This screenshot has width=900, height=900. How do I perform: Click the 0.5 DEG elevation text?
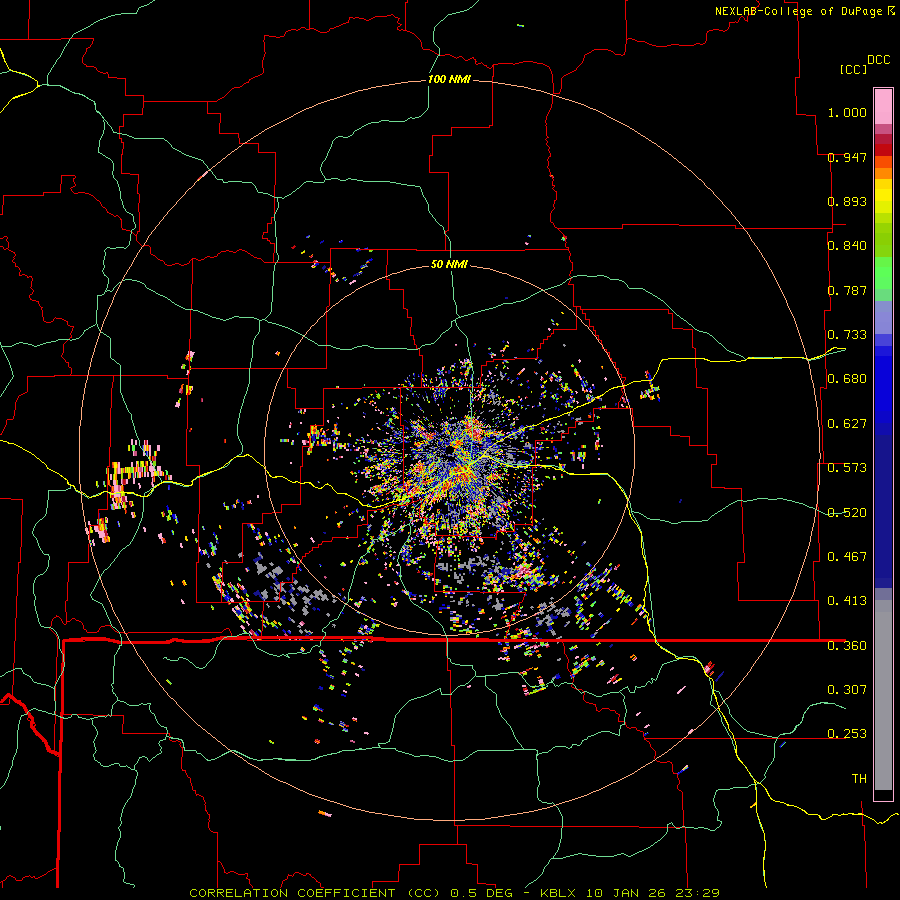point(483,893)
